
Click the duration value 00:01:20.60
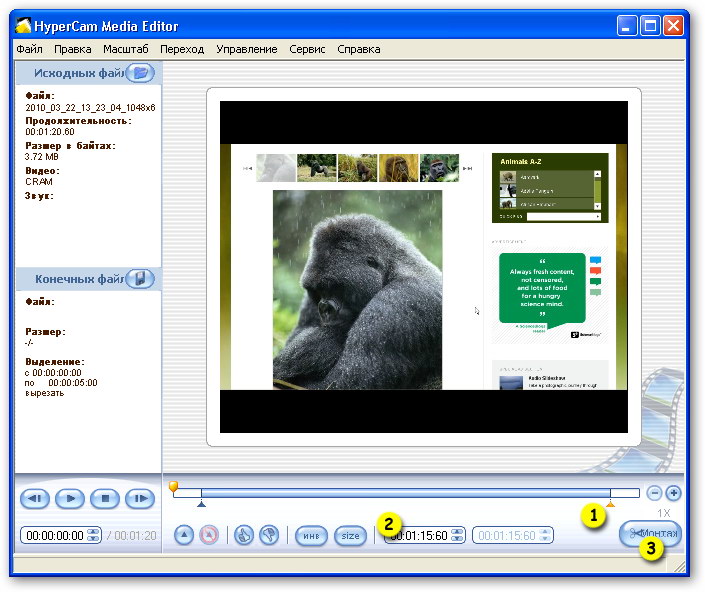[50, 132]
